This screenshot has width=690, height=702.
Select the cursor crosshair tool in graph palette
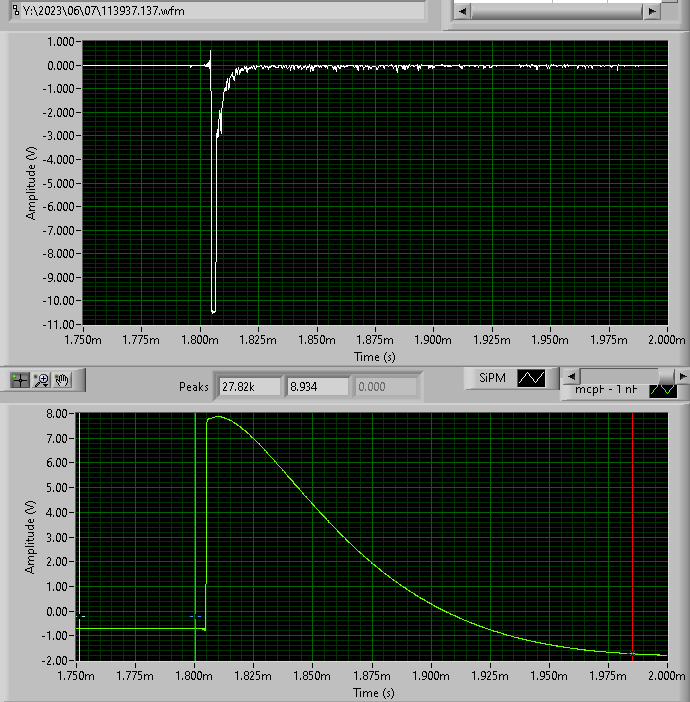pyautogui.click(x=20, y=380)
